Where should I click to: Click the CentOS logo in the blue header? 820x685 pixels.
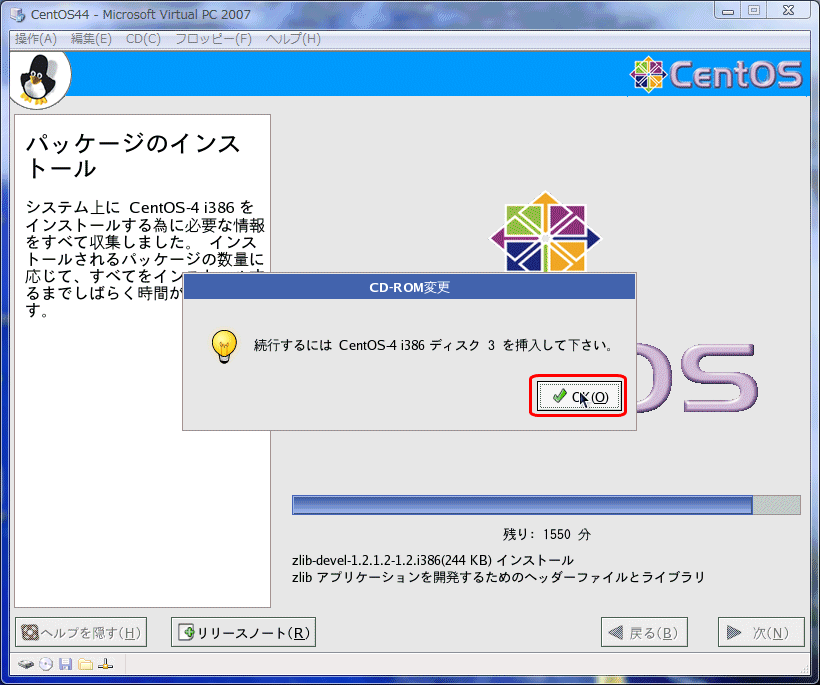[716, 74]
